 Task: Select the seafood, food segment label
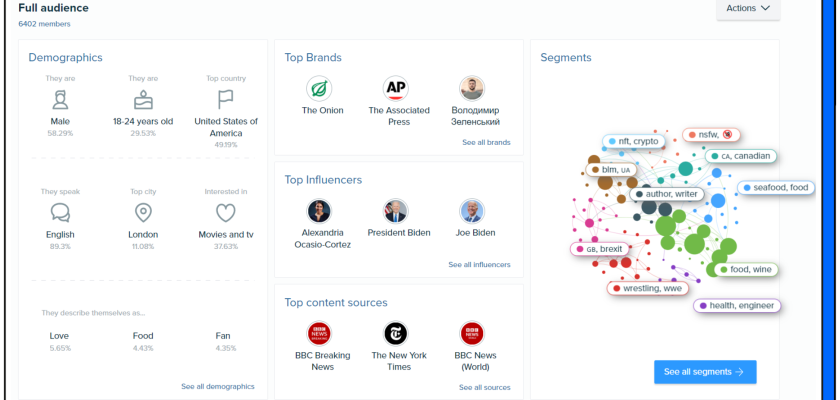pyautogui.click(x=777, y=188)
